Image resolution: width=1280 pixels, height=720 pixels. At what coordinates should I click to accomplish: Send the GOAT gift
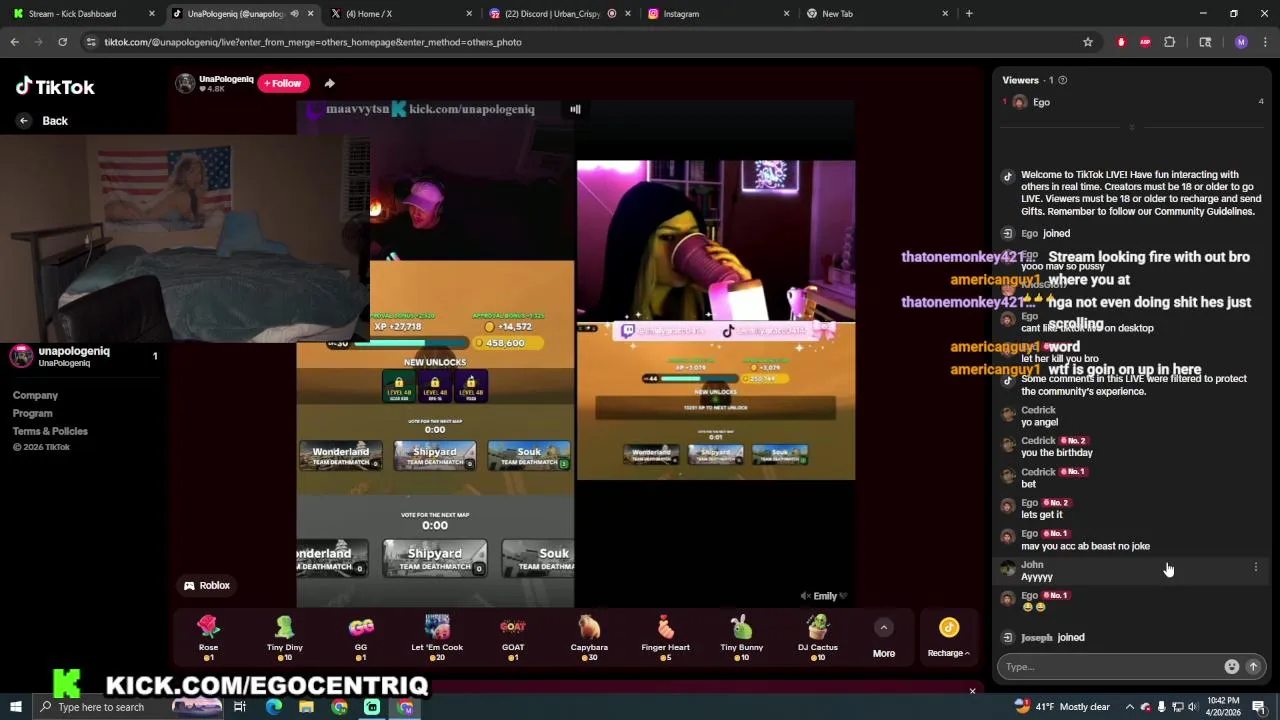(513, 637)
